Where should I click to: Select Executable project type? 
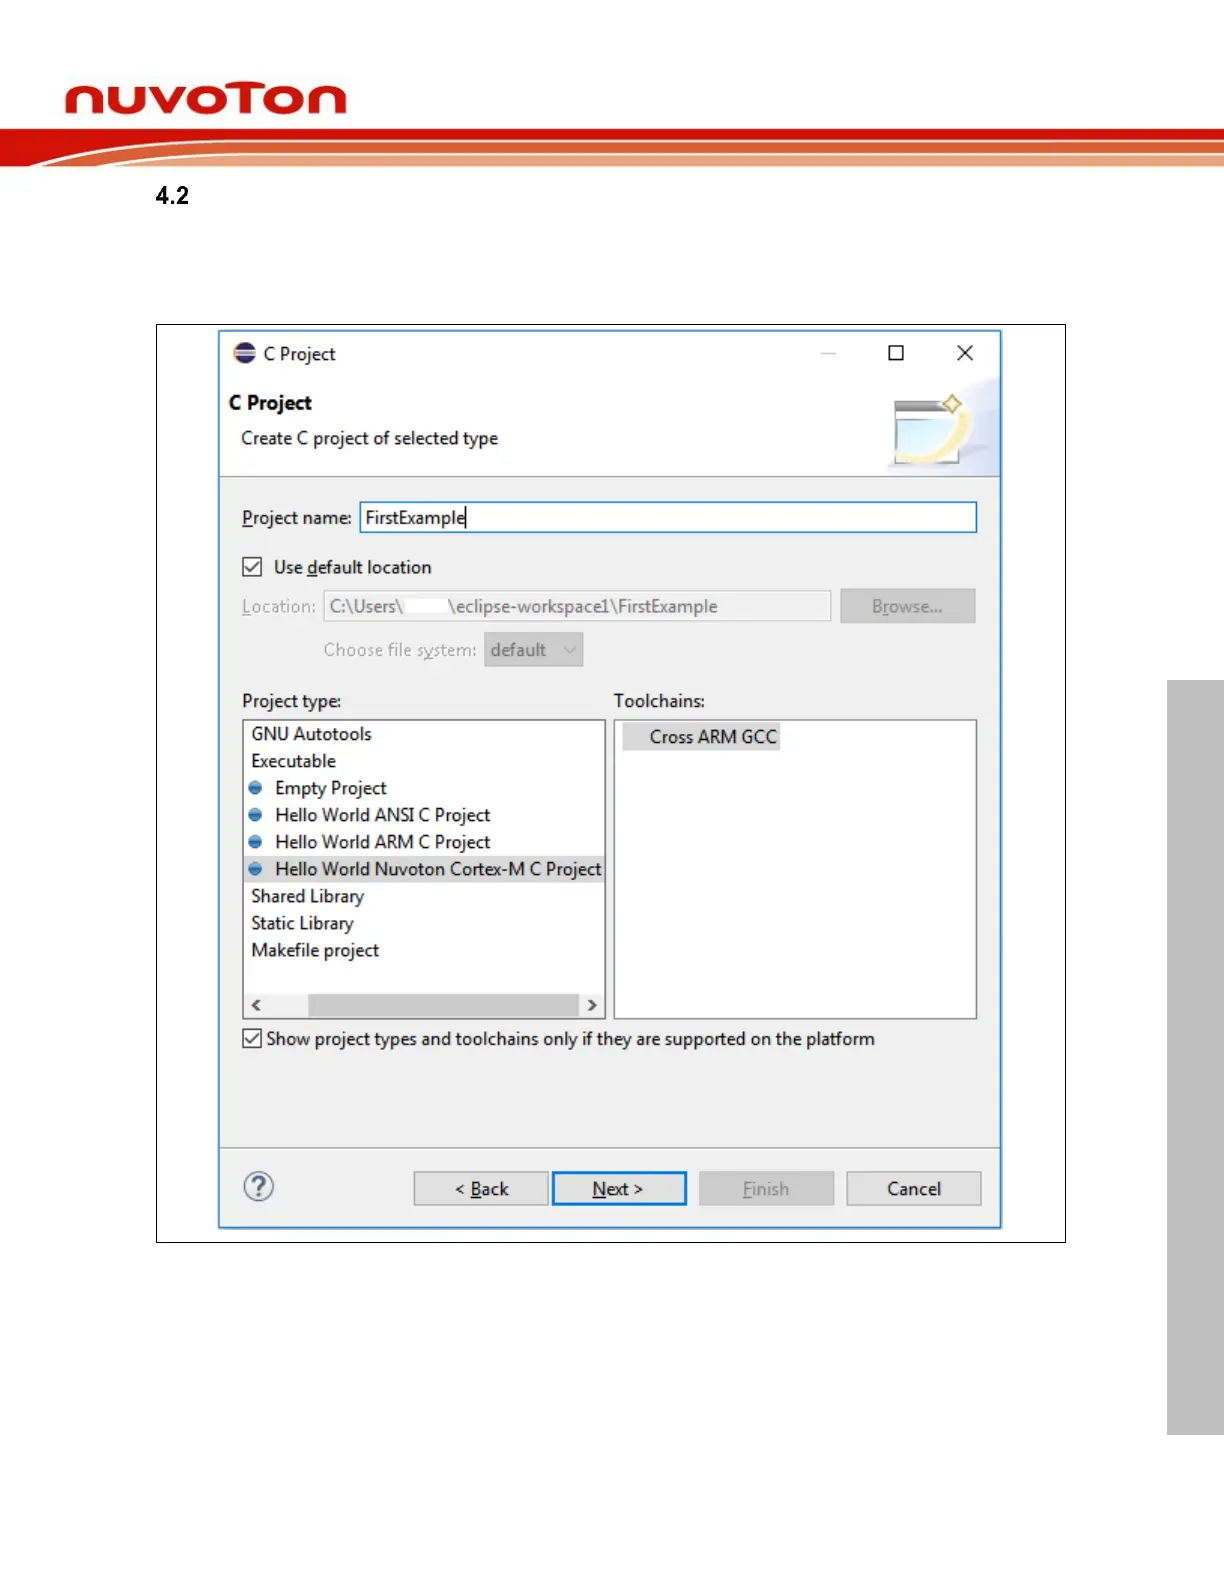click(293, 761)
